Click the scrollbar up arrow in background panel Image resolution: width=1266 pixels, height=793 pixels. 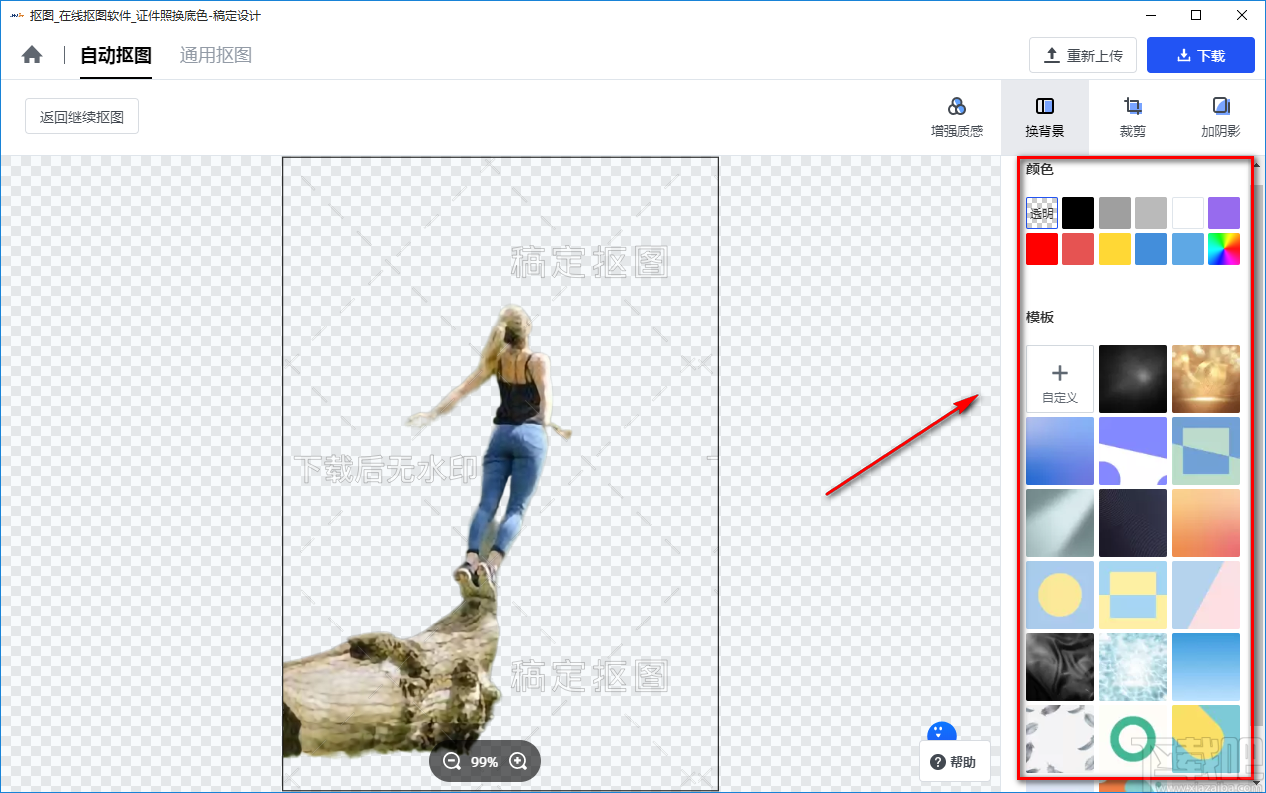(1257, 165)
